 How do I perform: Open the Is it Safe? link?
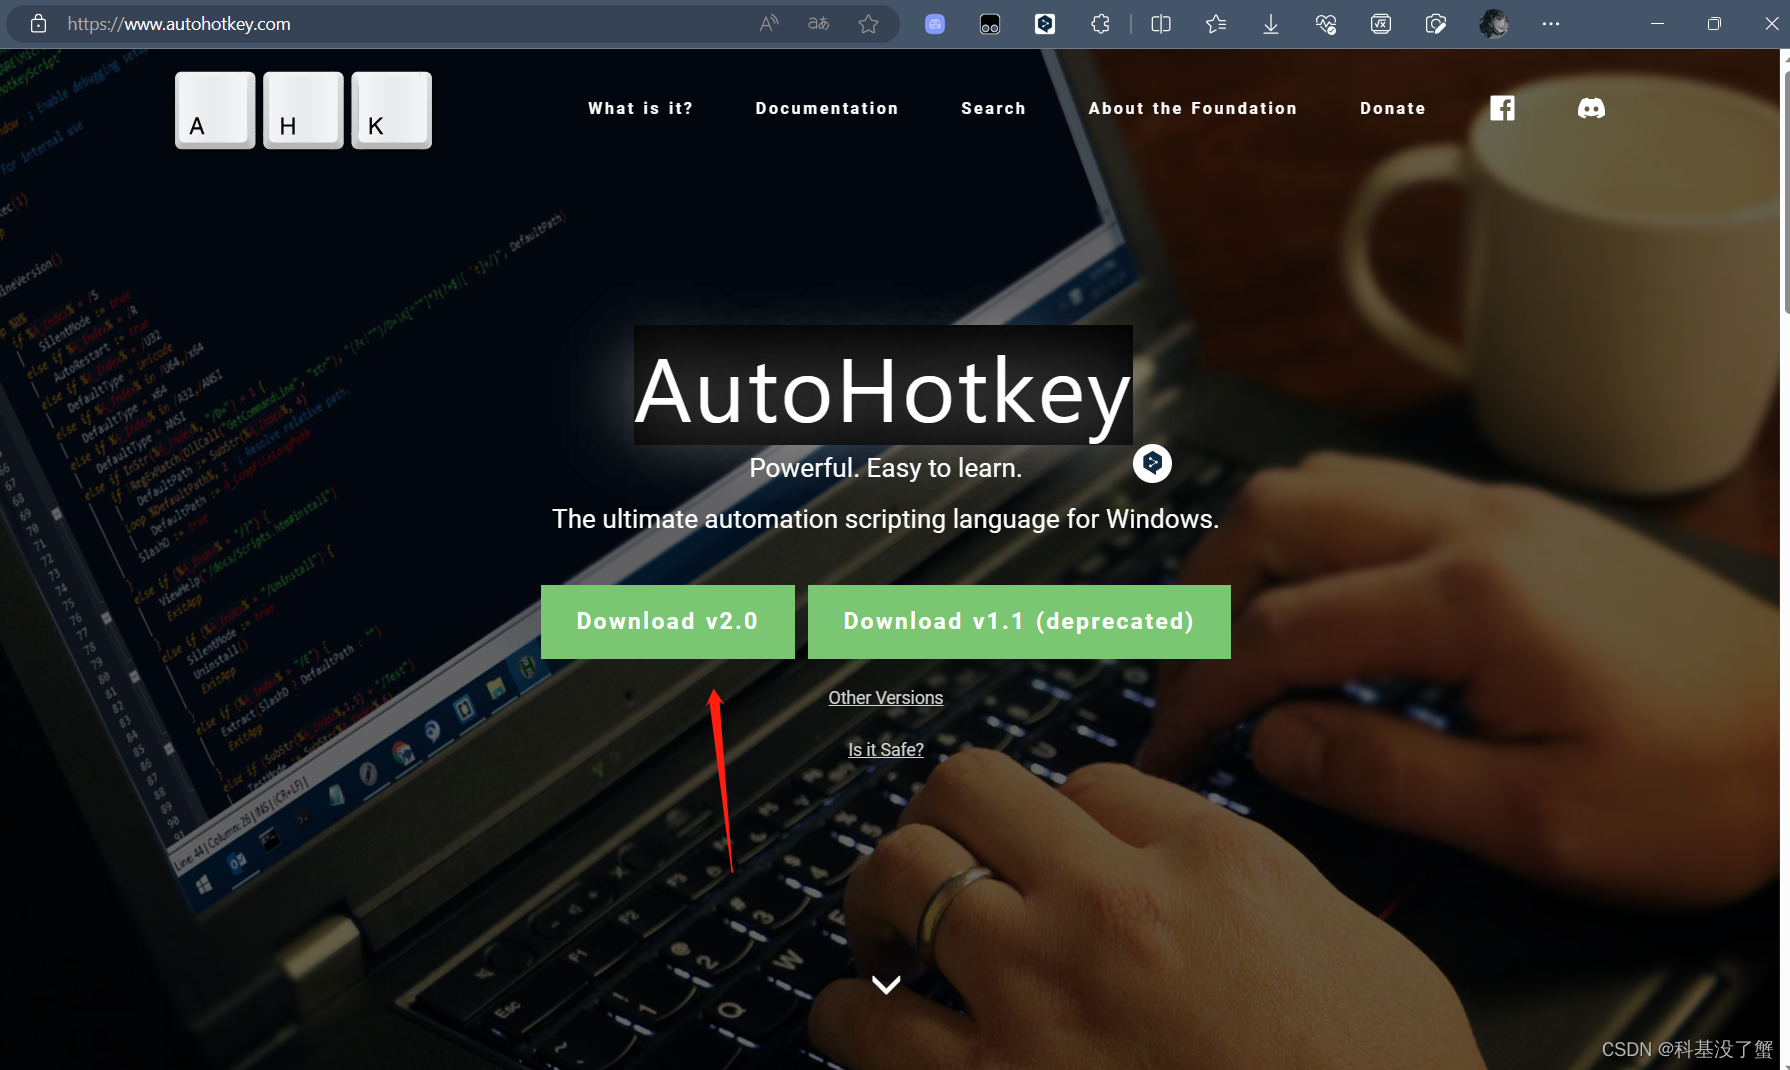click(886, 750)
